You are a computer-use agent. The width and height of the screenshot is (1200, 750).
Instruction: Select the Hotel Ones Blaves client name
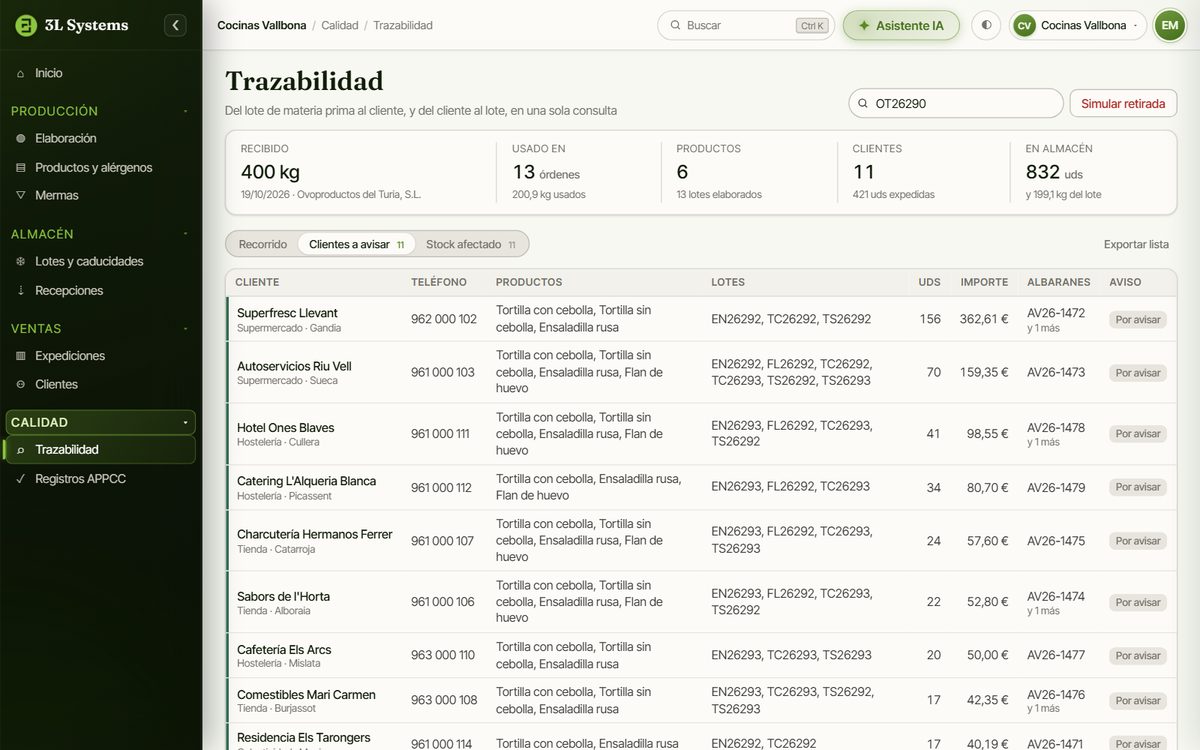(285, 427)
